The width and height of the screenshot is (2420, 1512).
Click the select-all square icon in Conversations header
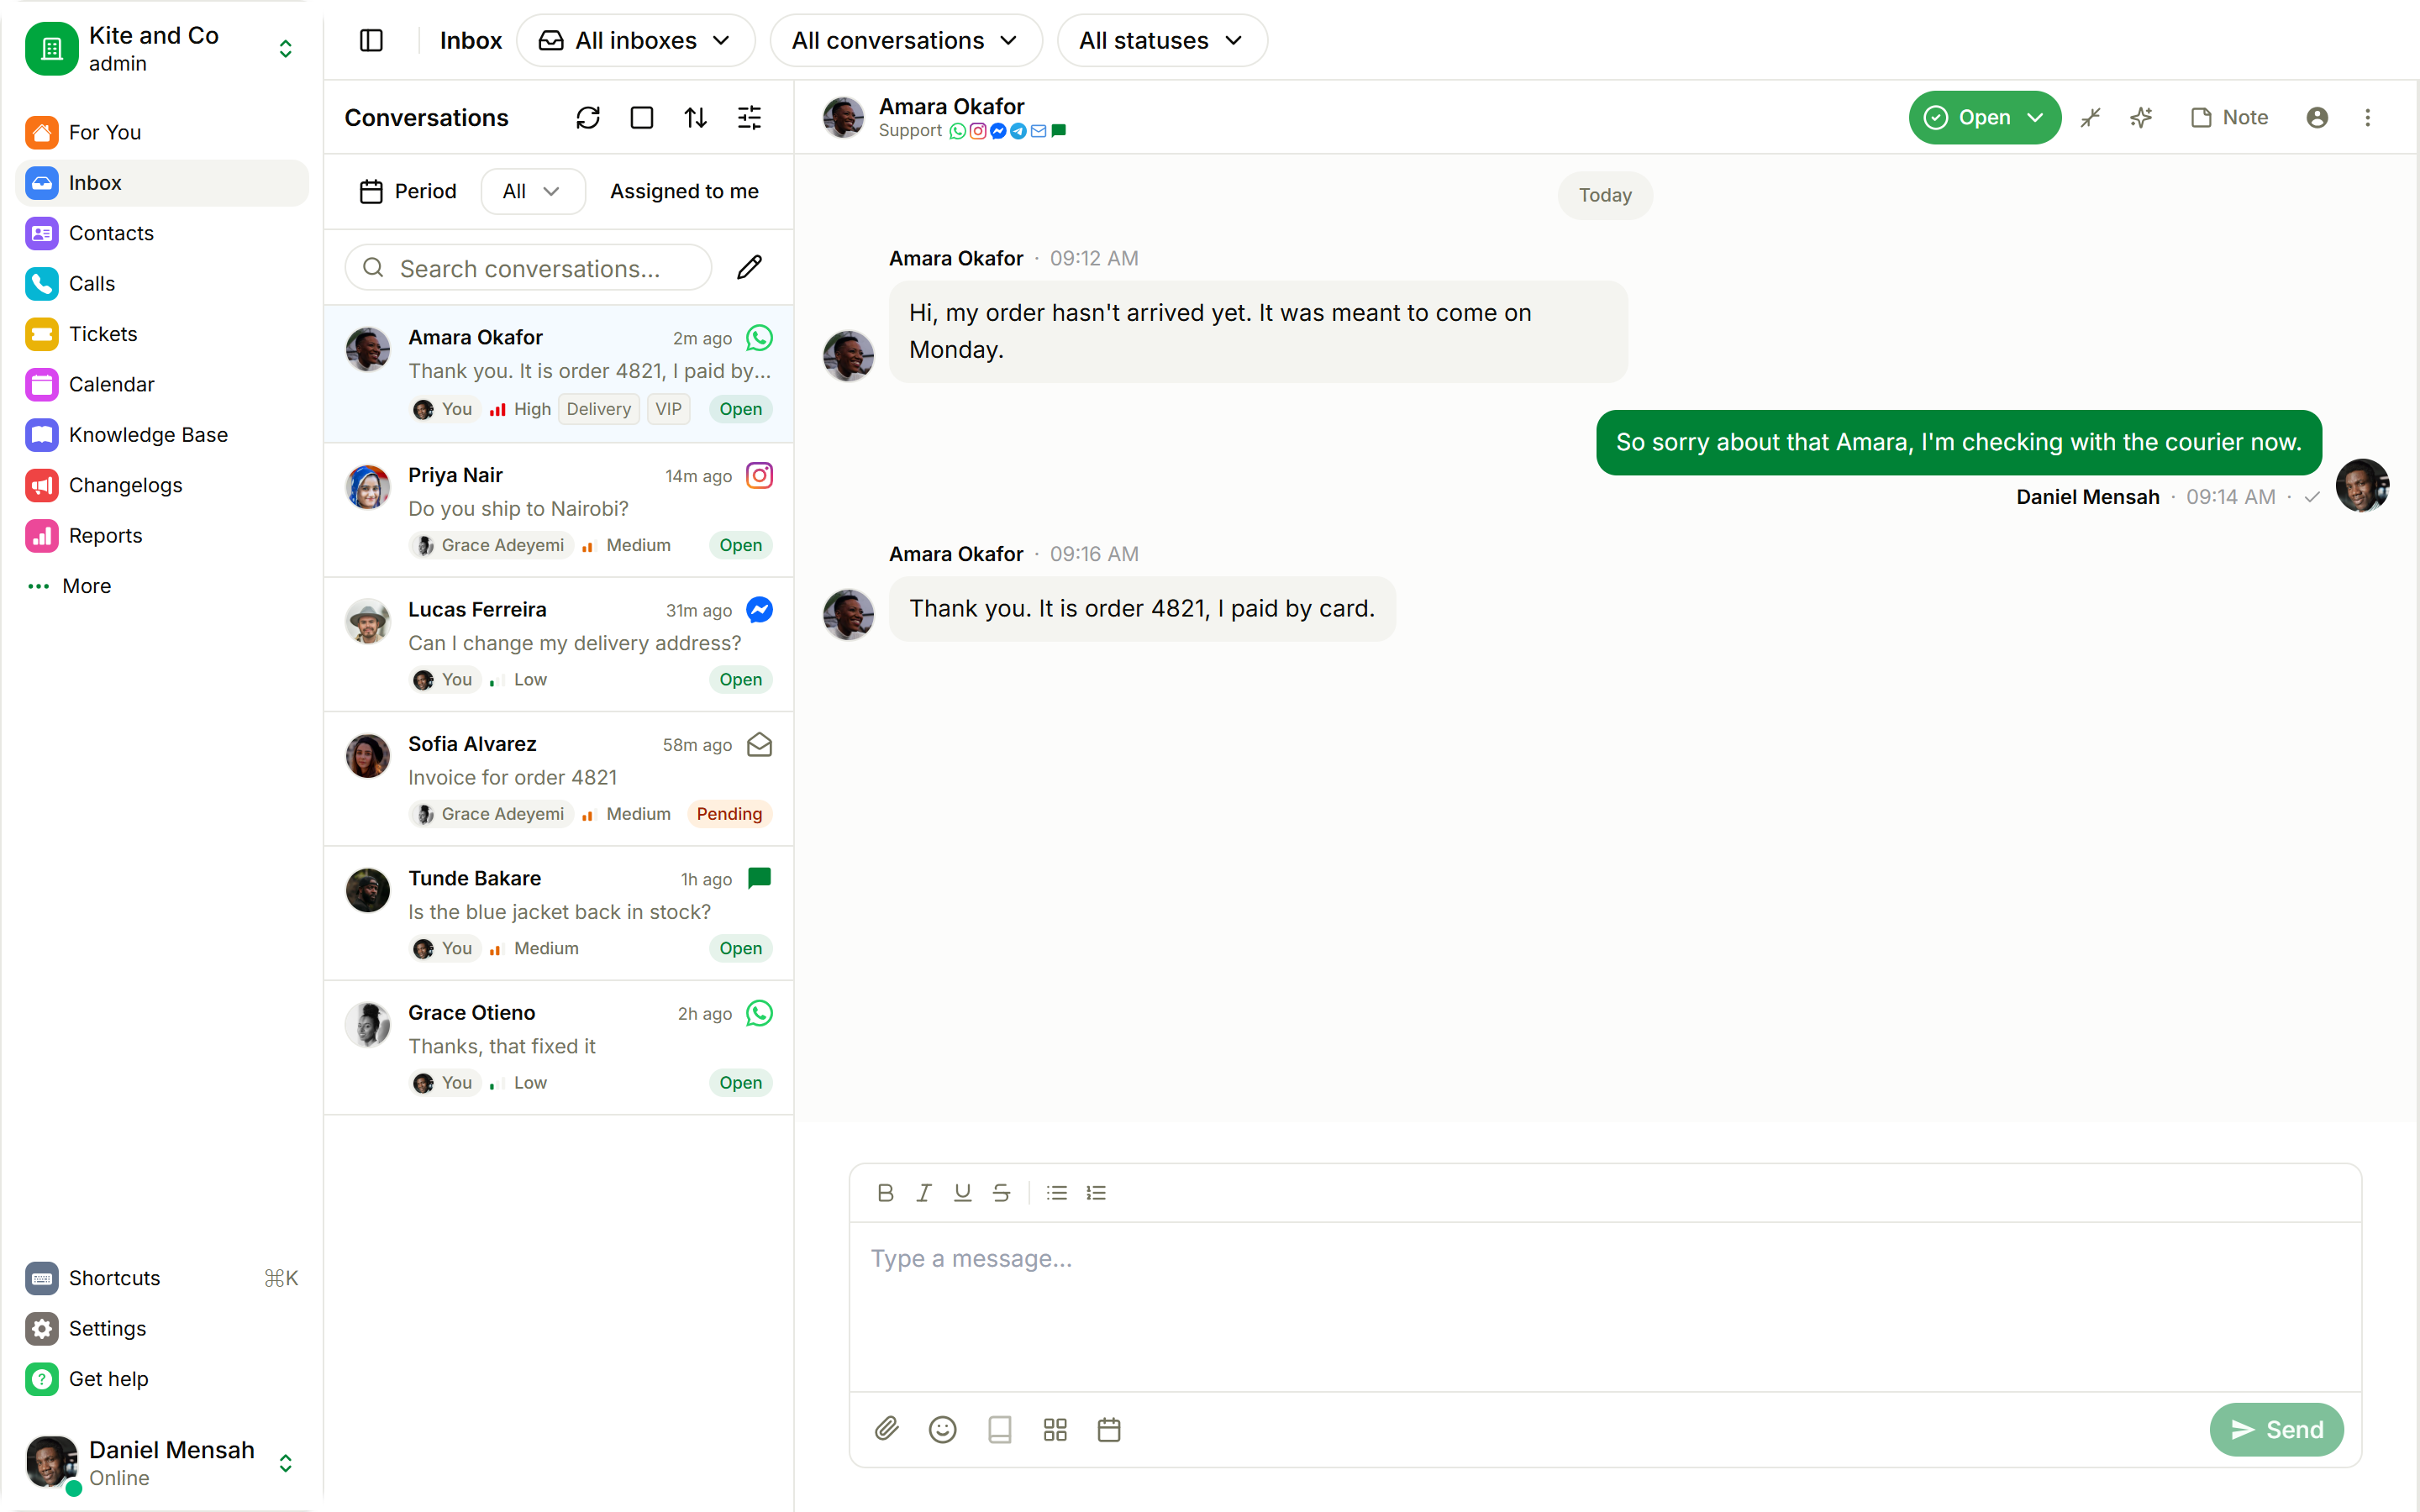pos(642,118)
